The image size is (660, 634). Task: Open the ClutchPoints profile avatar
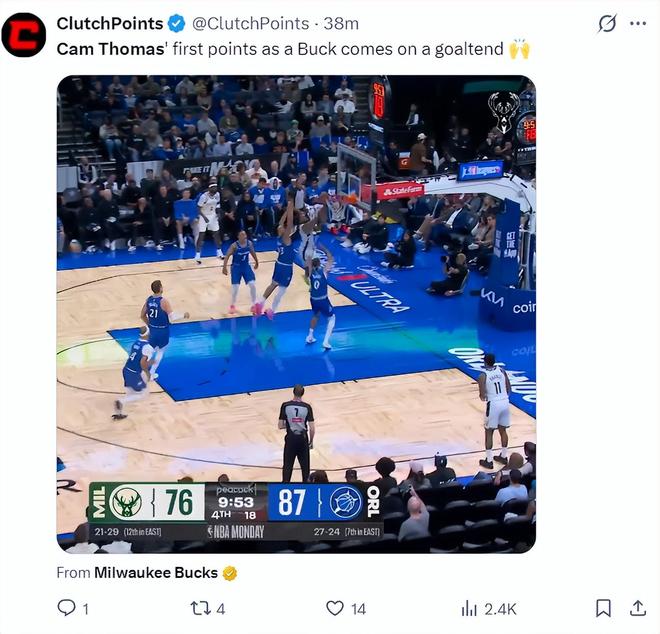(24, 35)
